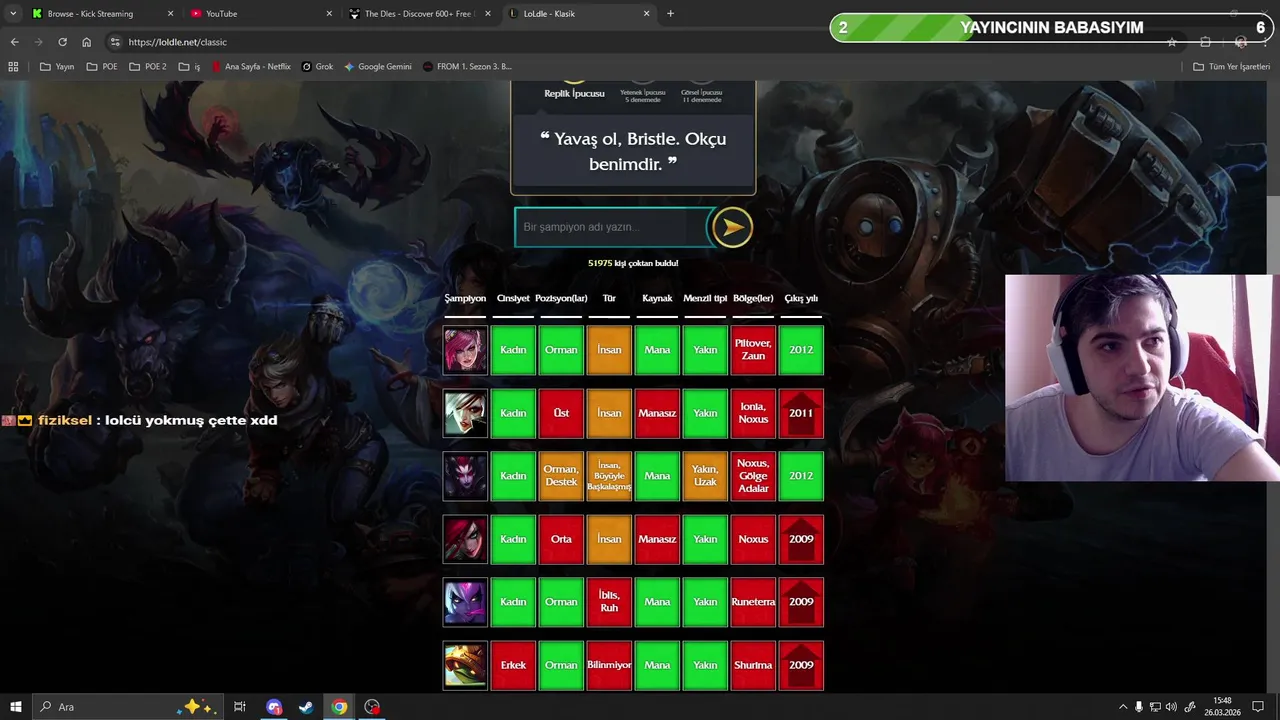Click the Erkek gender cell
The width and height of the screenshot is (1280, 720).
[513, 665]
